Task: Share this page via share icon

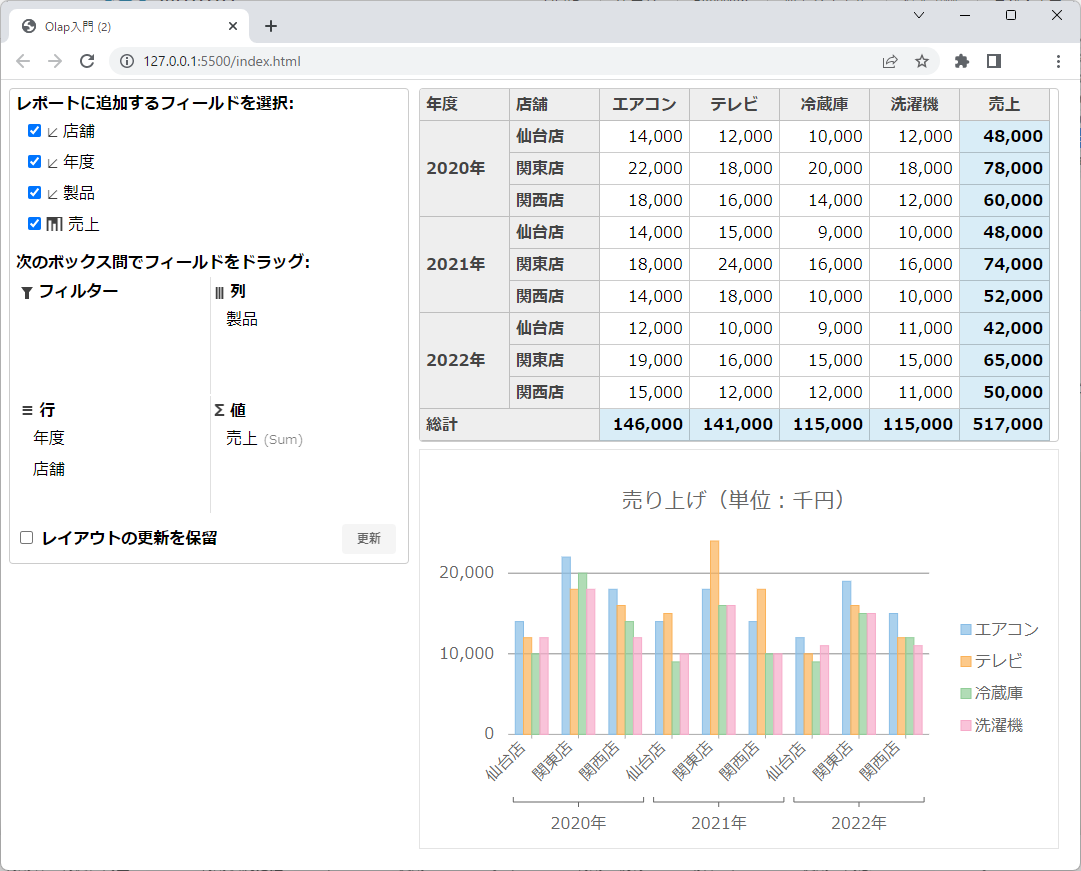Action: pyautogui.click(x=890, y=61)
